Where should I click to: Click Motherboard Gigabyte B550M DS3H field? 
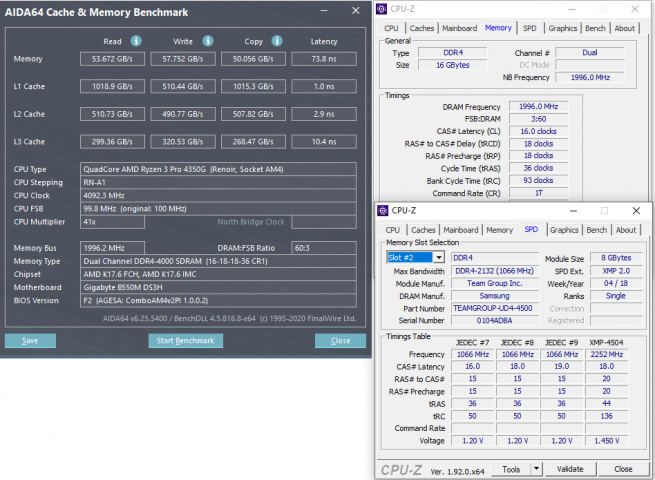[x=218, y=287]
